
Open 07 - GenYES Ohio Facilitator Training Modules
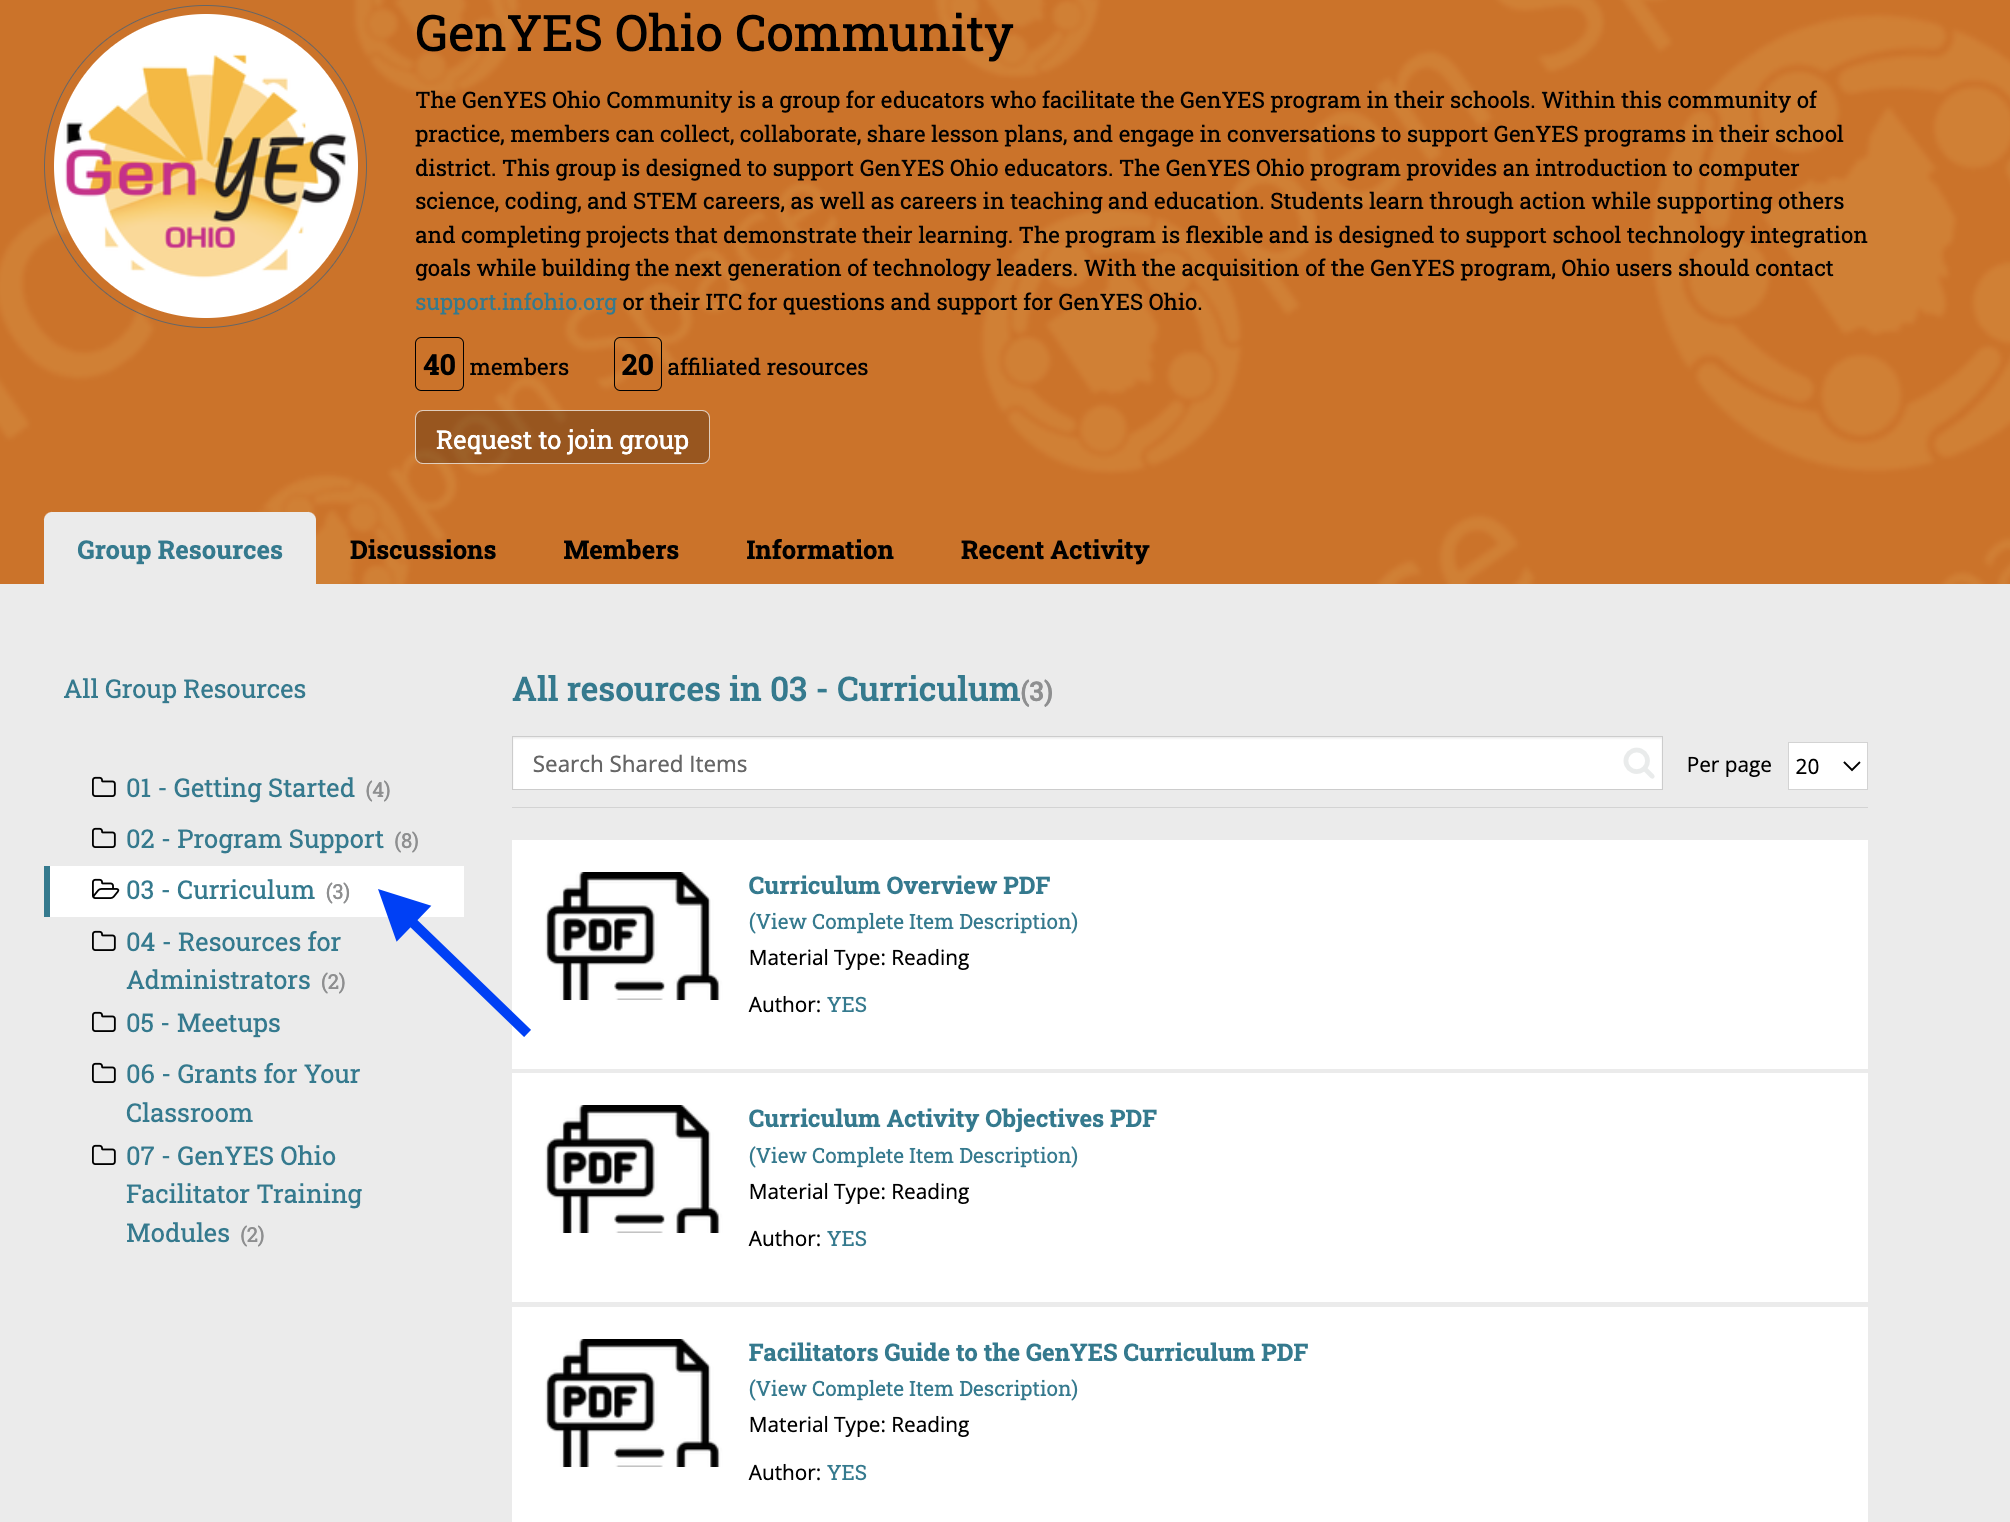(244, 1194)
